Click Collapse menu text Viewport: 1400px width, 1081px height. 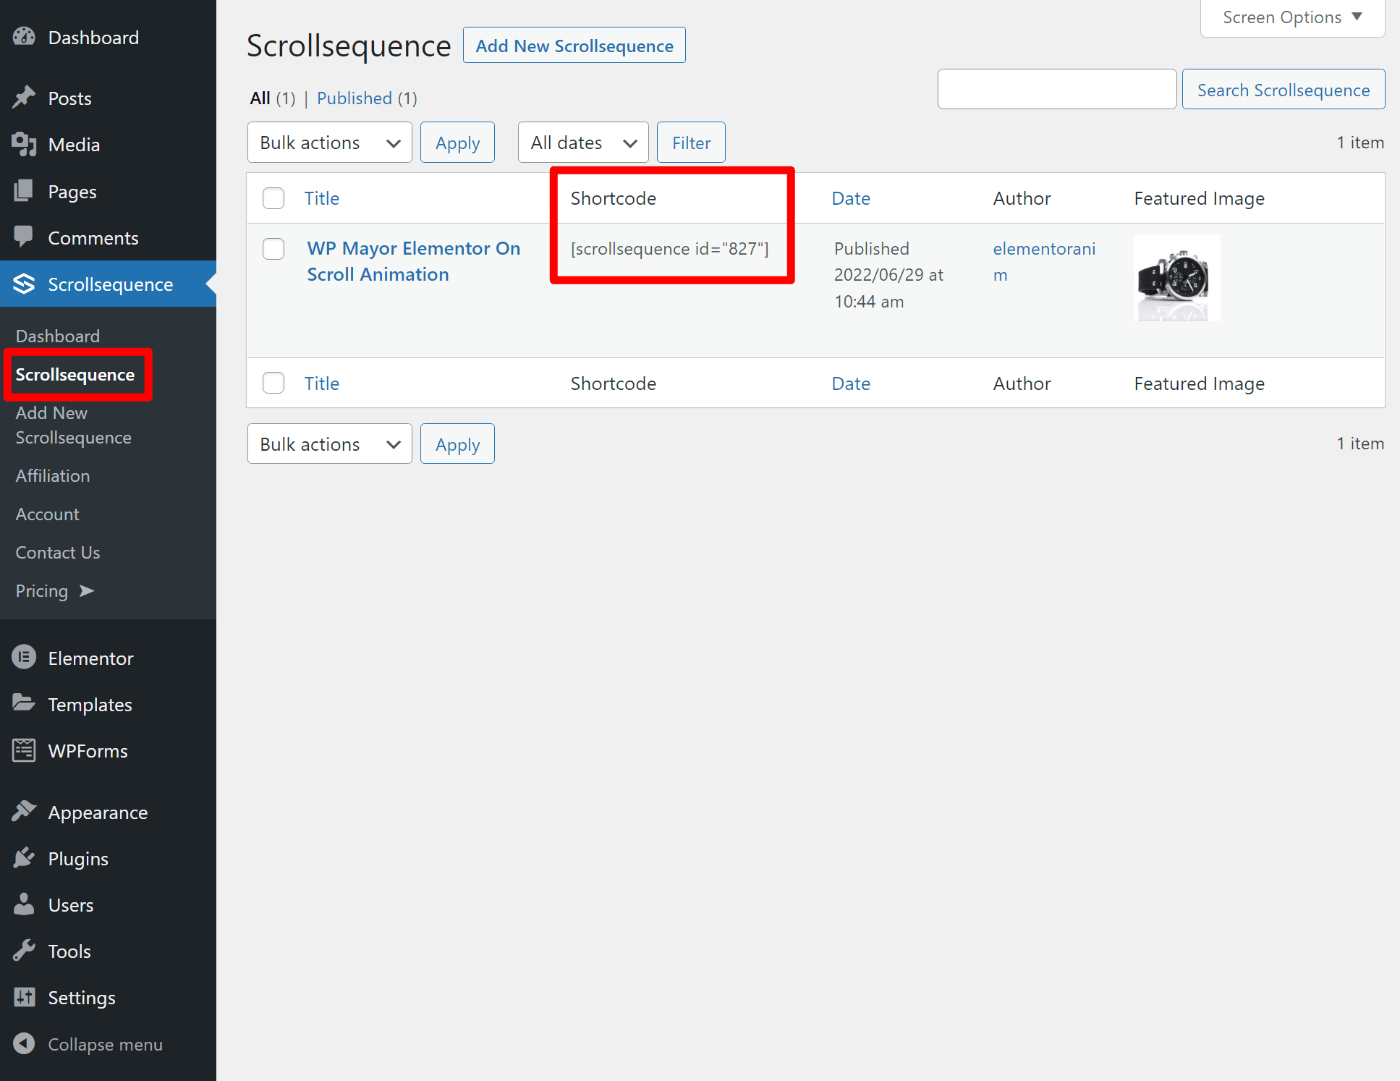click(x=105, y=1044)
